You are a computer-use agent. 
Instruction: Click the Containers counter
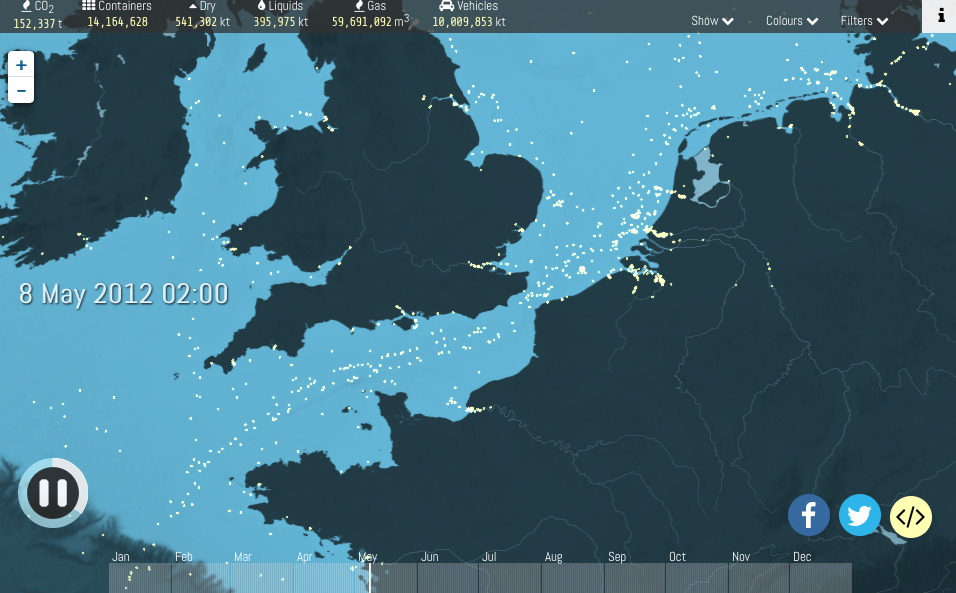click(x=117, y=14)
